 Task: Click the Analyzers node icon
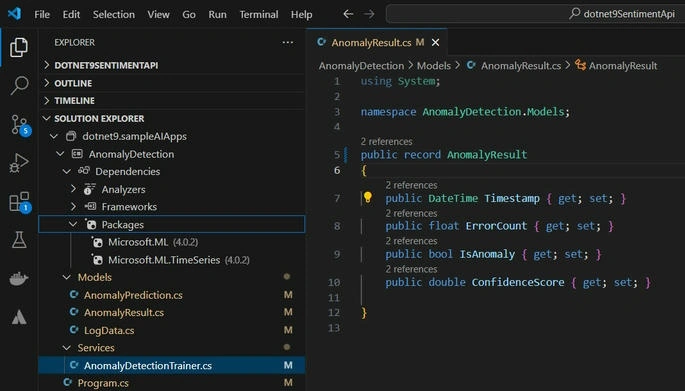pos(90,189)
